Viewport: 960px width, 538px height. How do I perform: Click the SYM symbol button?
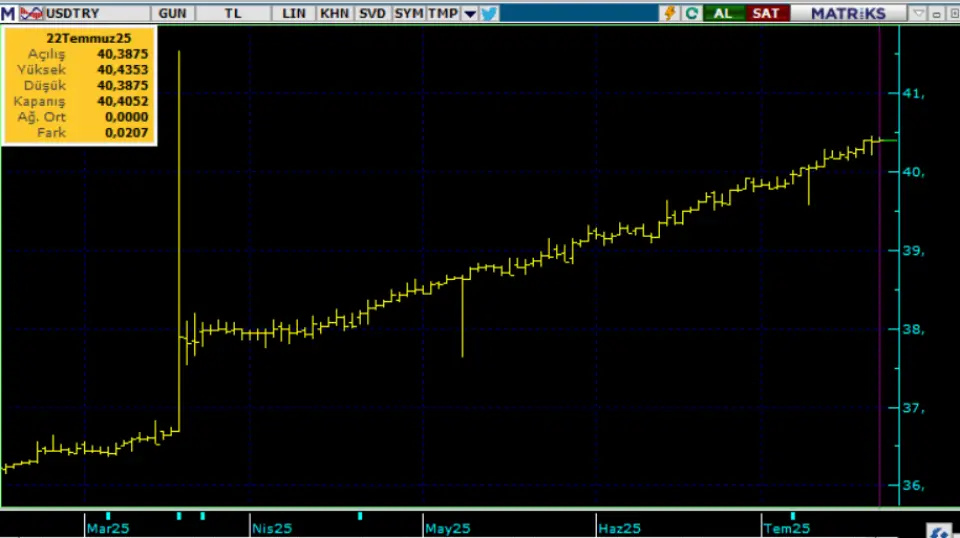408,13
